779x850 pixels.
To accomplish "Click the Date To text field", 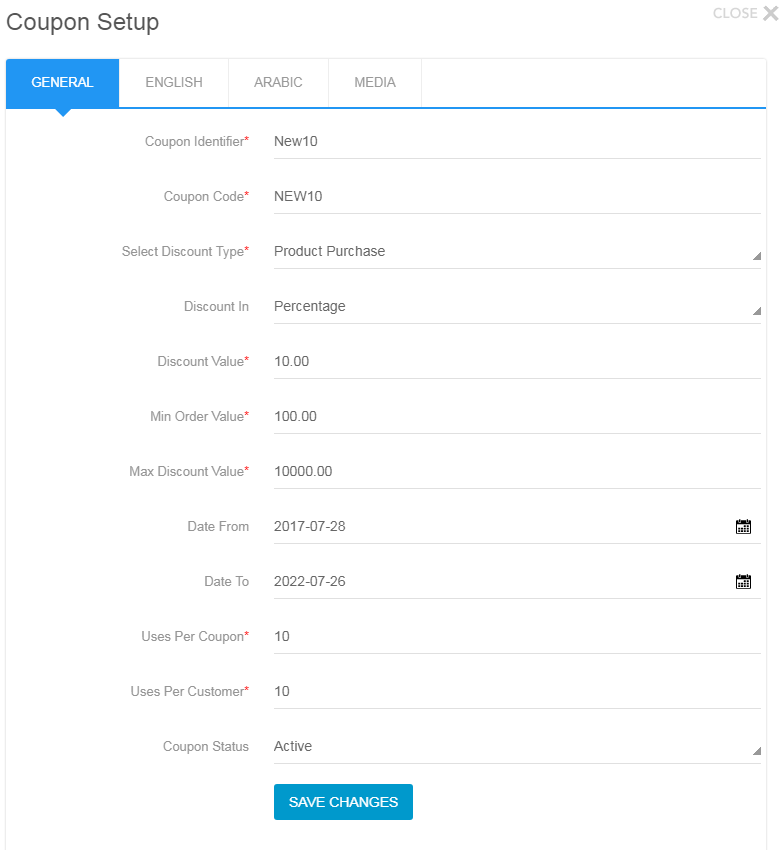I will coord(501,582).
